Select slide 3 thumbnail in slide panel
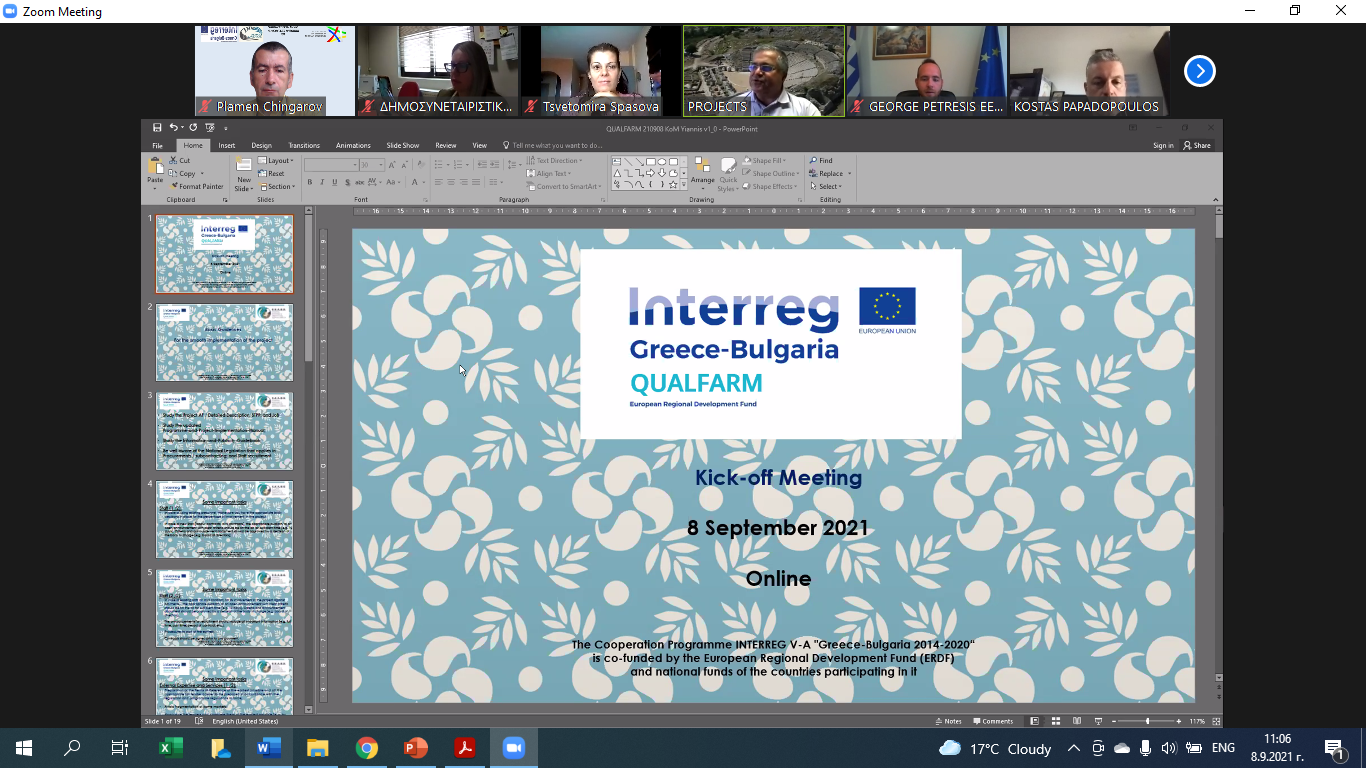The image size is (1366, 768). pyautogui.click(x=225, y=431)
